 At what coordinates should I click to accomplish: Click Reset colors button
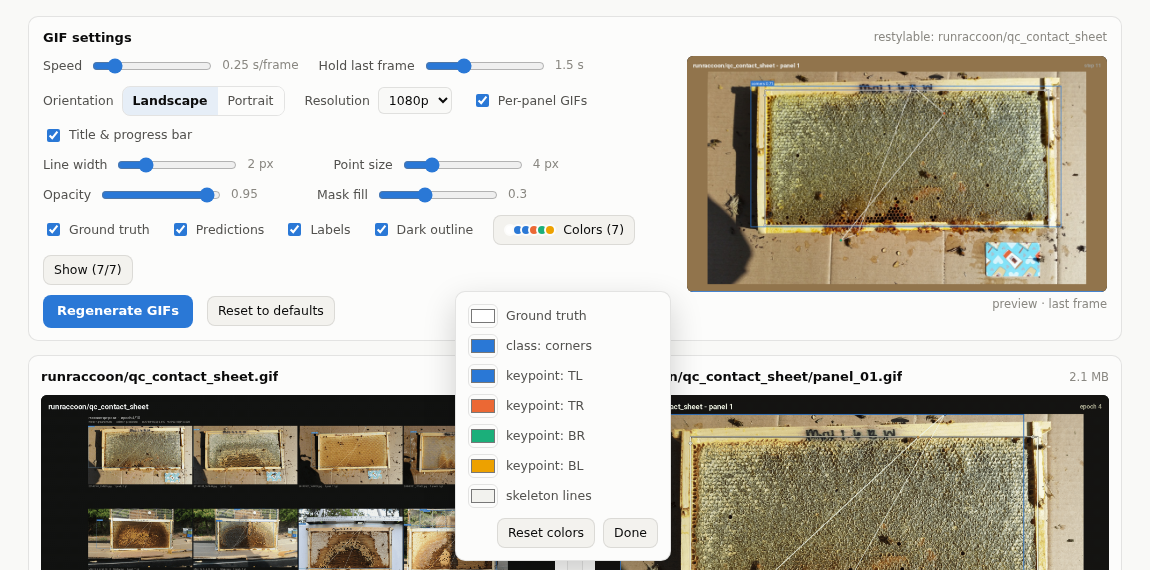click(x=546, y=533)
